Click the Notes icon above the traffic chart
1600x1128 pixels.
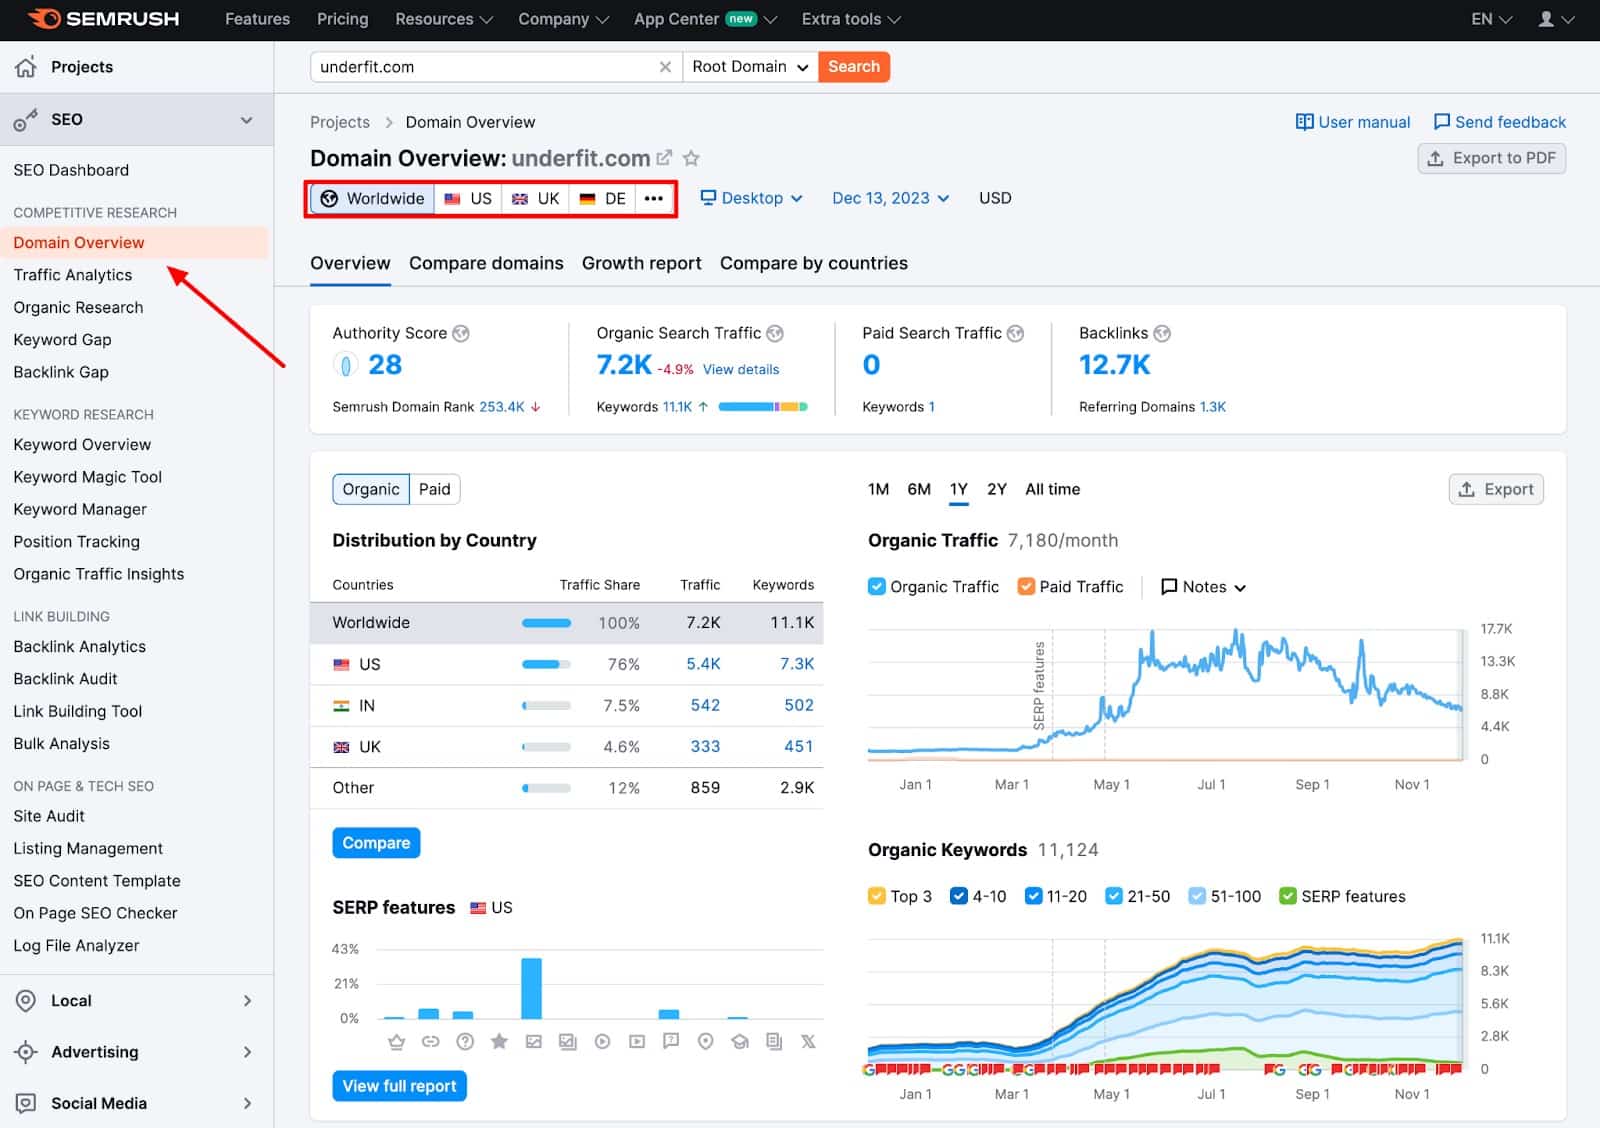click(1168, 587)
